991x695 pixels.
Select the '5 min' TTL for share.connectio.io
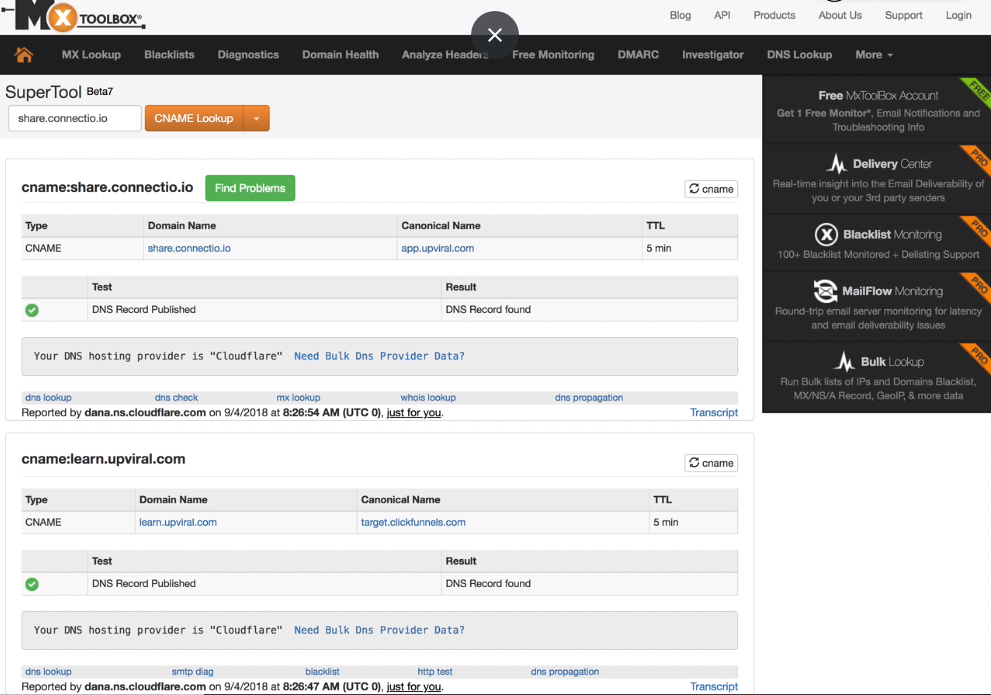point(659,248)
